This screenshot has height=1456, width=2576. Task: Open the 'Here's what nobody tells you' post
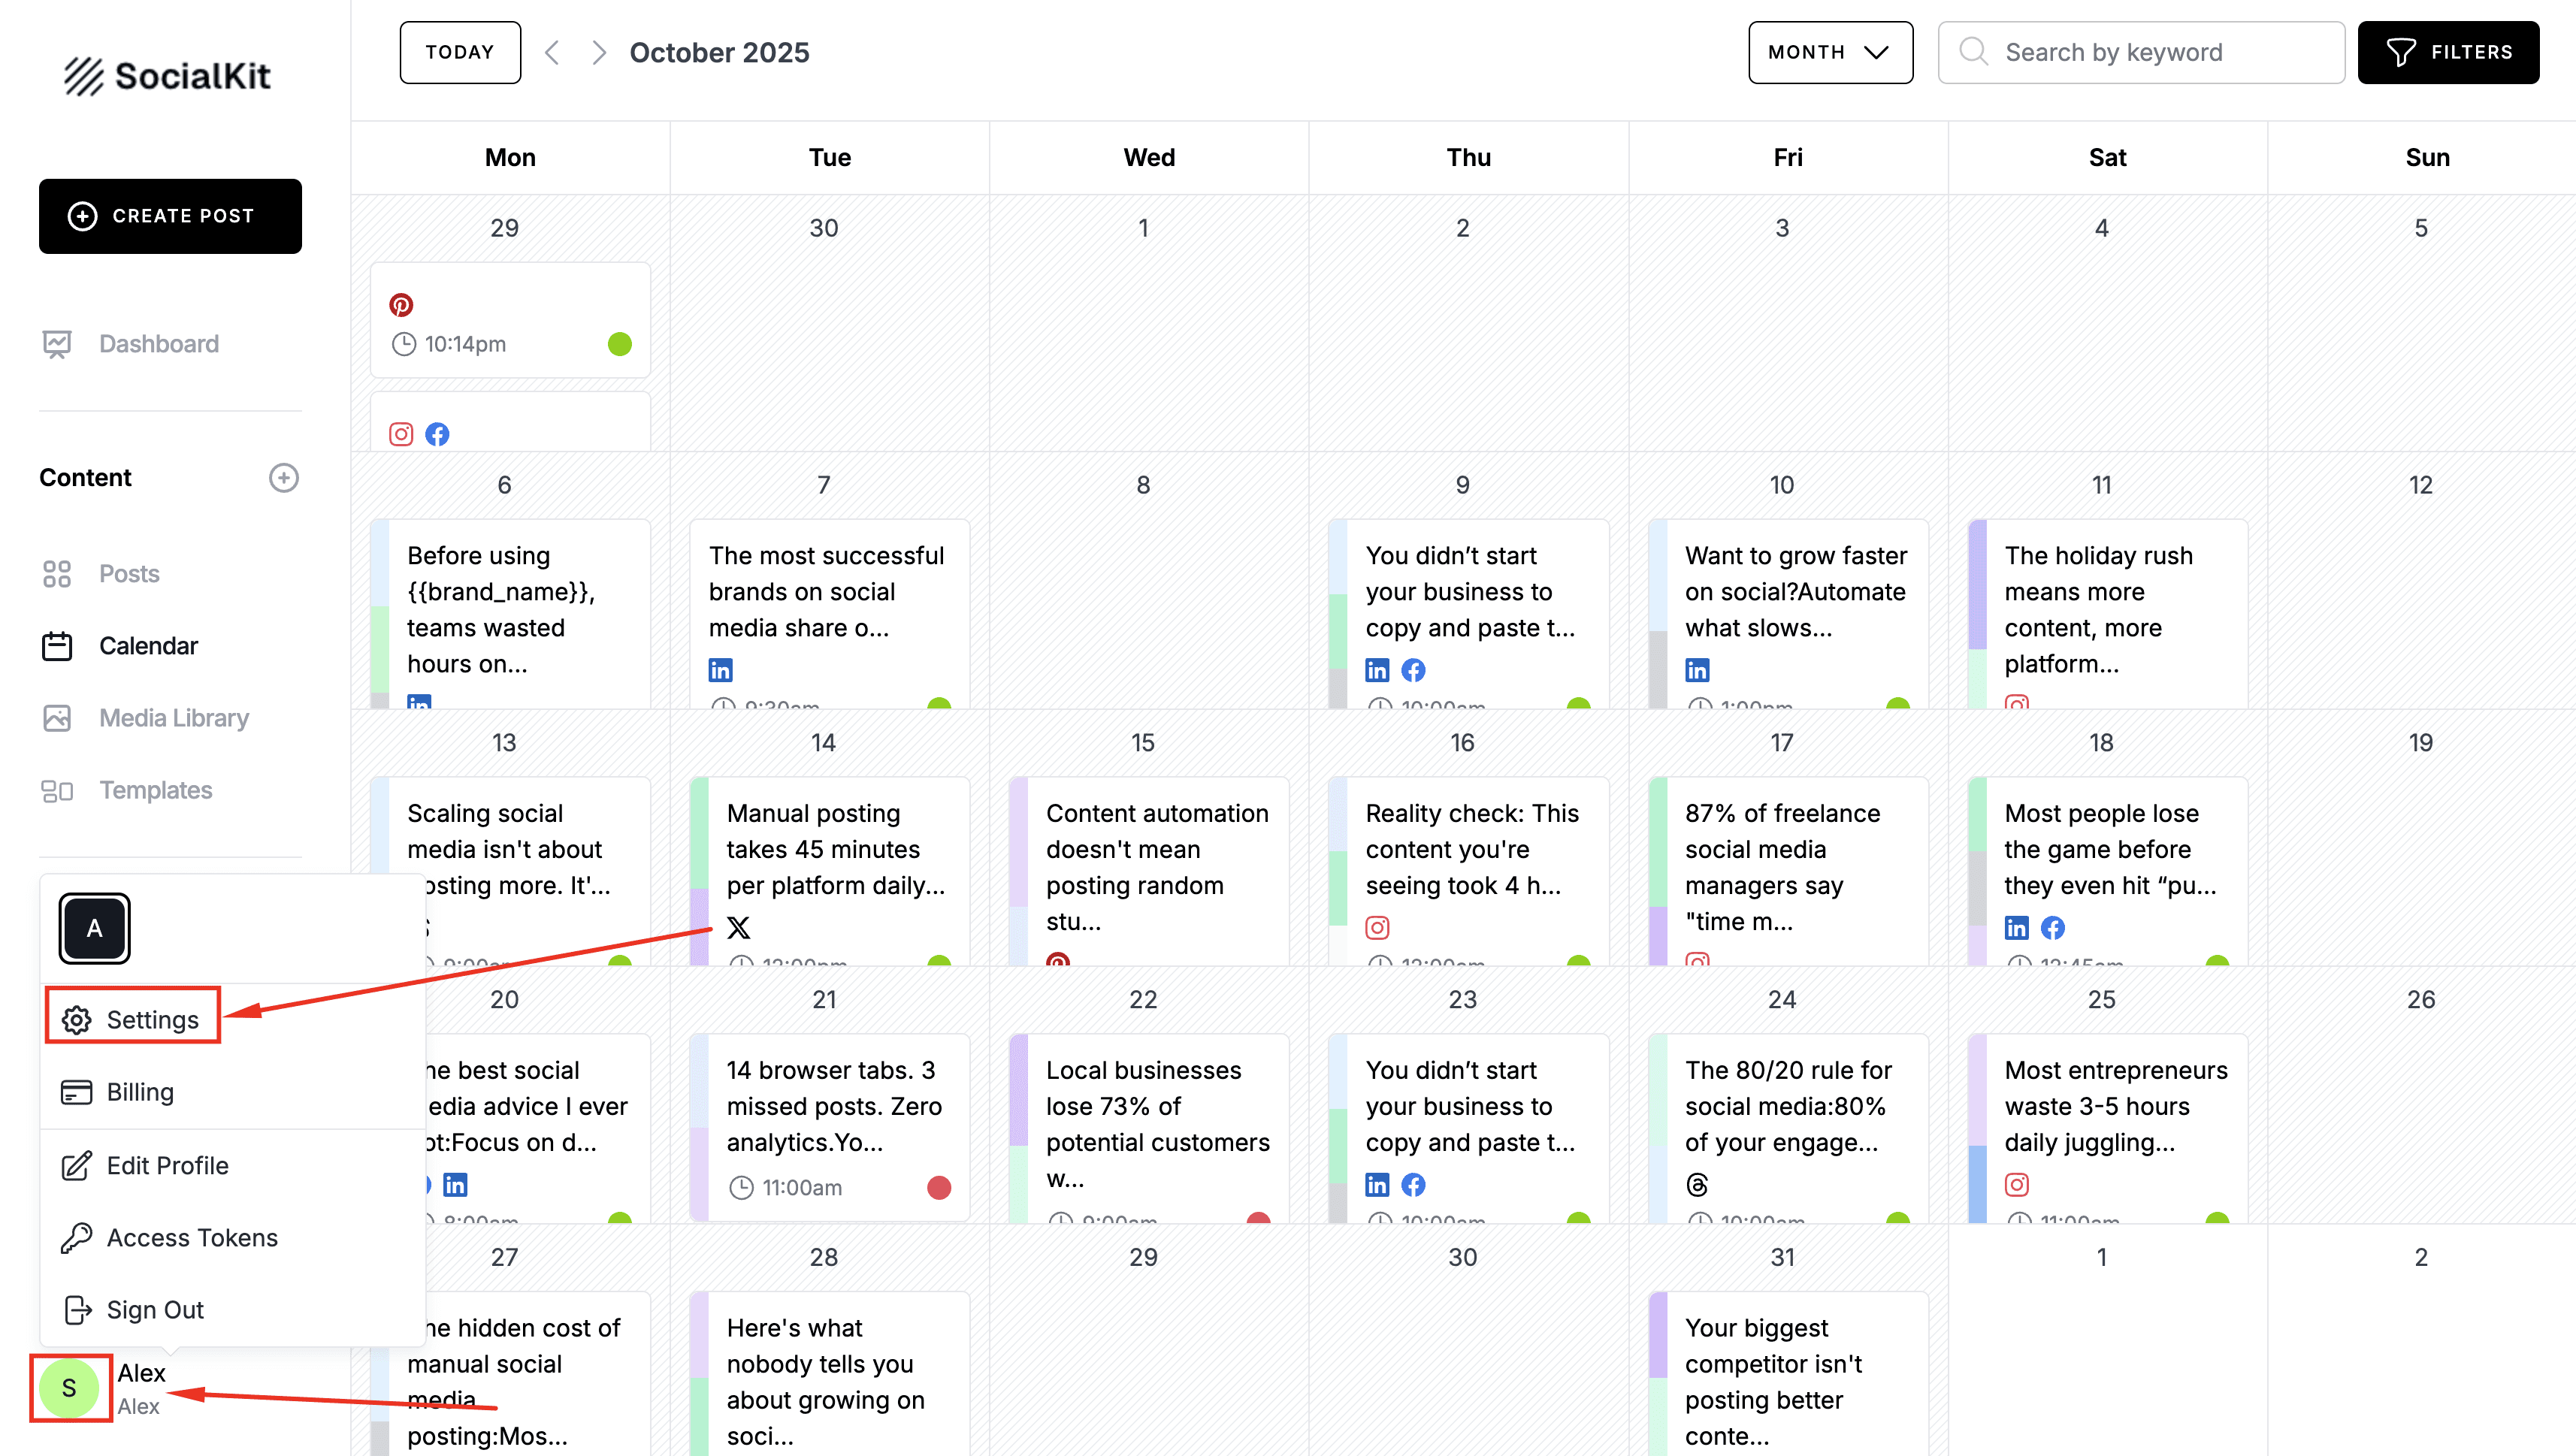click(829, 1374)
